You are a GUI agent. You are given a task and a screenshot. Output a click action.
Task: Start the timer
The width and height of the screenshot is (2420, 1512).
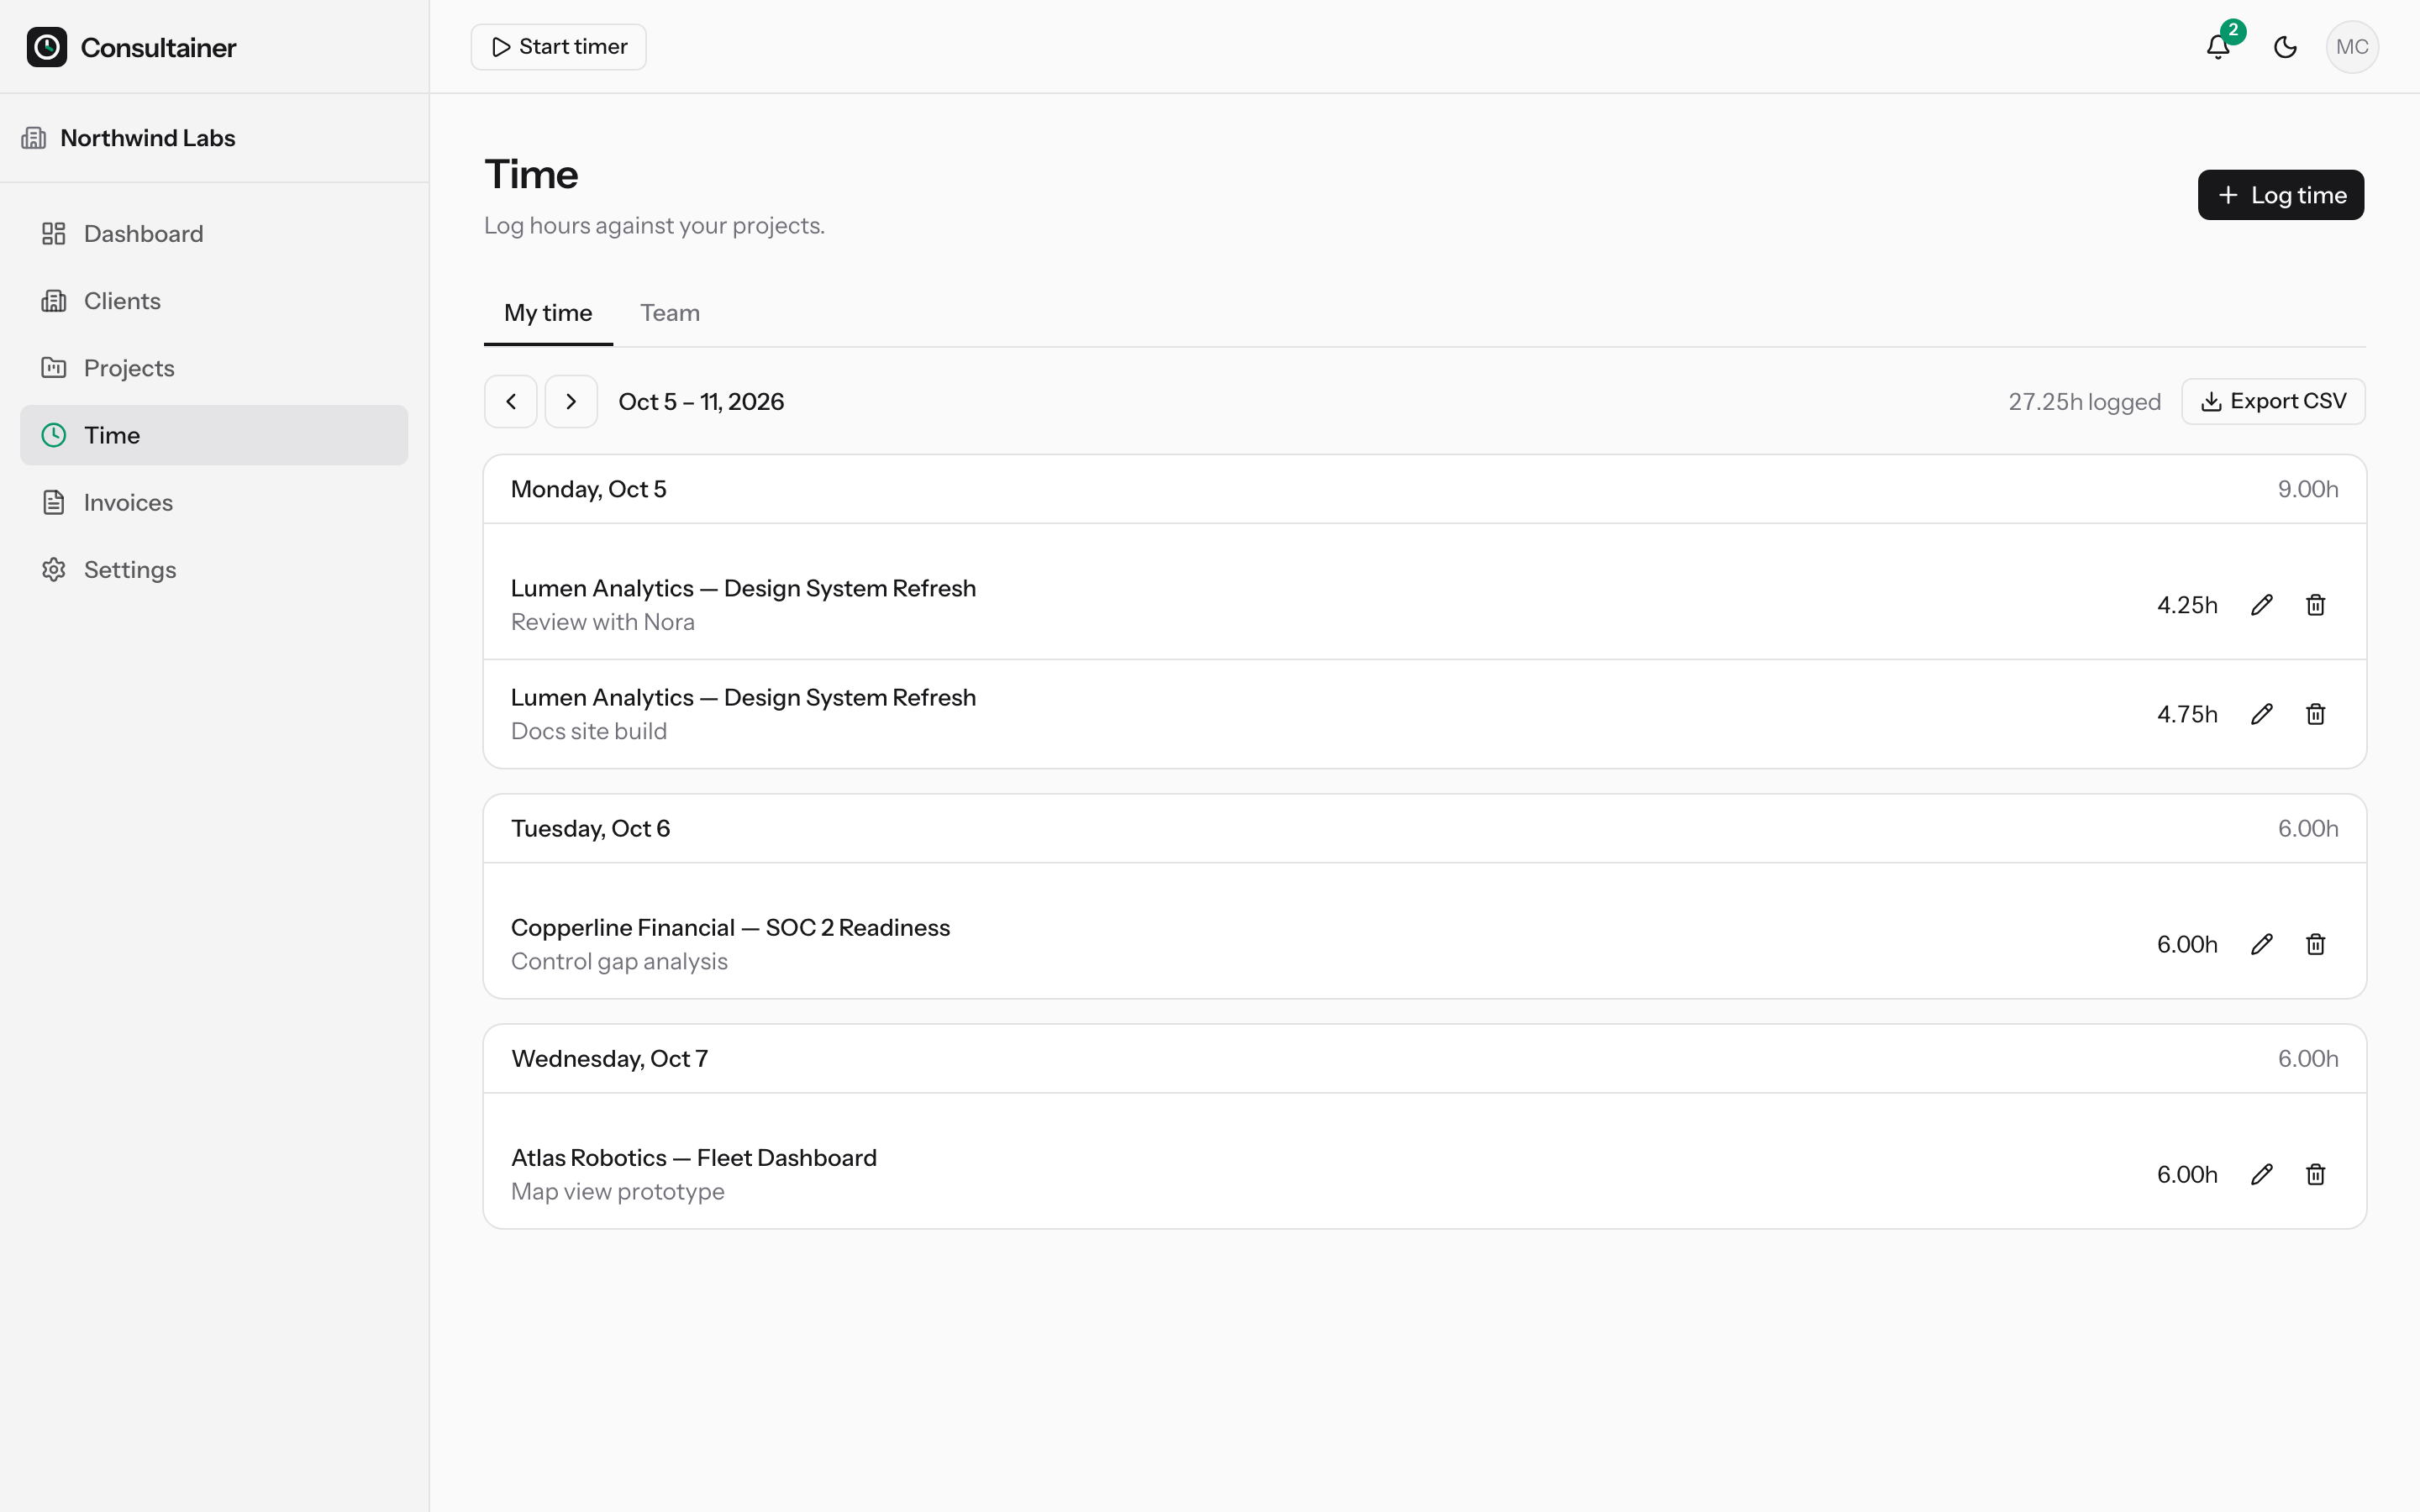[x=558, y=47]
